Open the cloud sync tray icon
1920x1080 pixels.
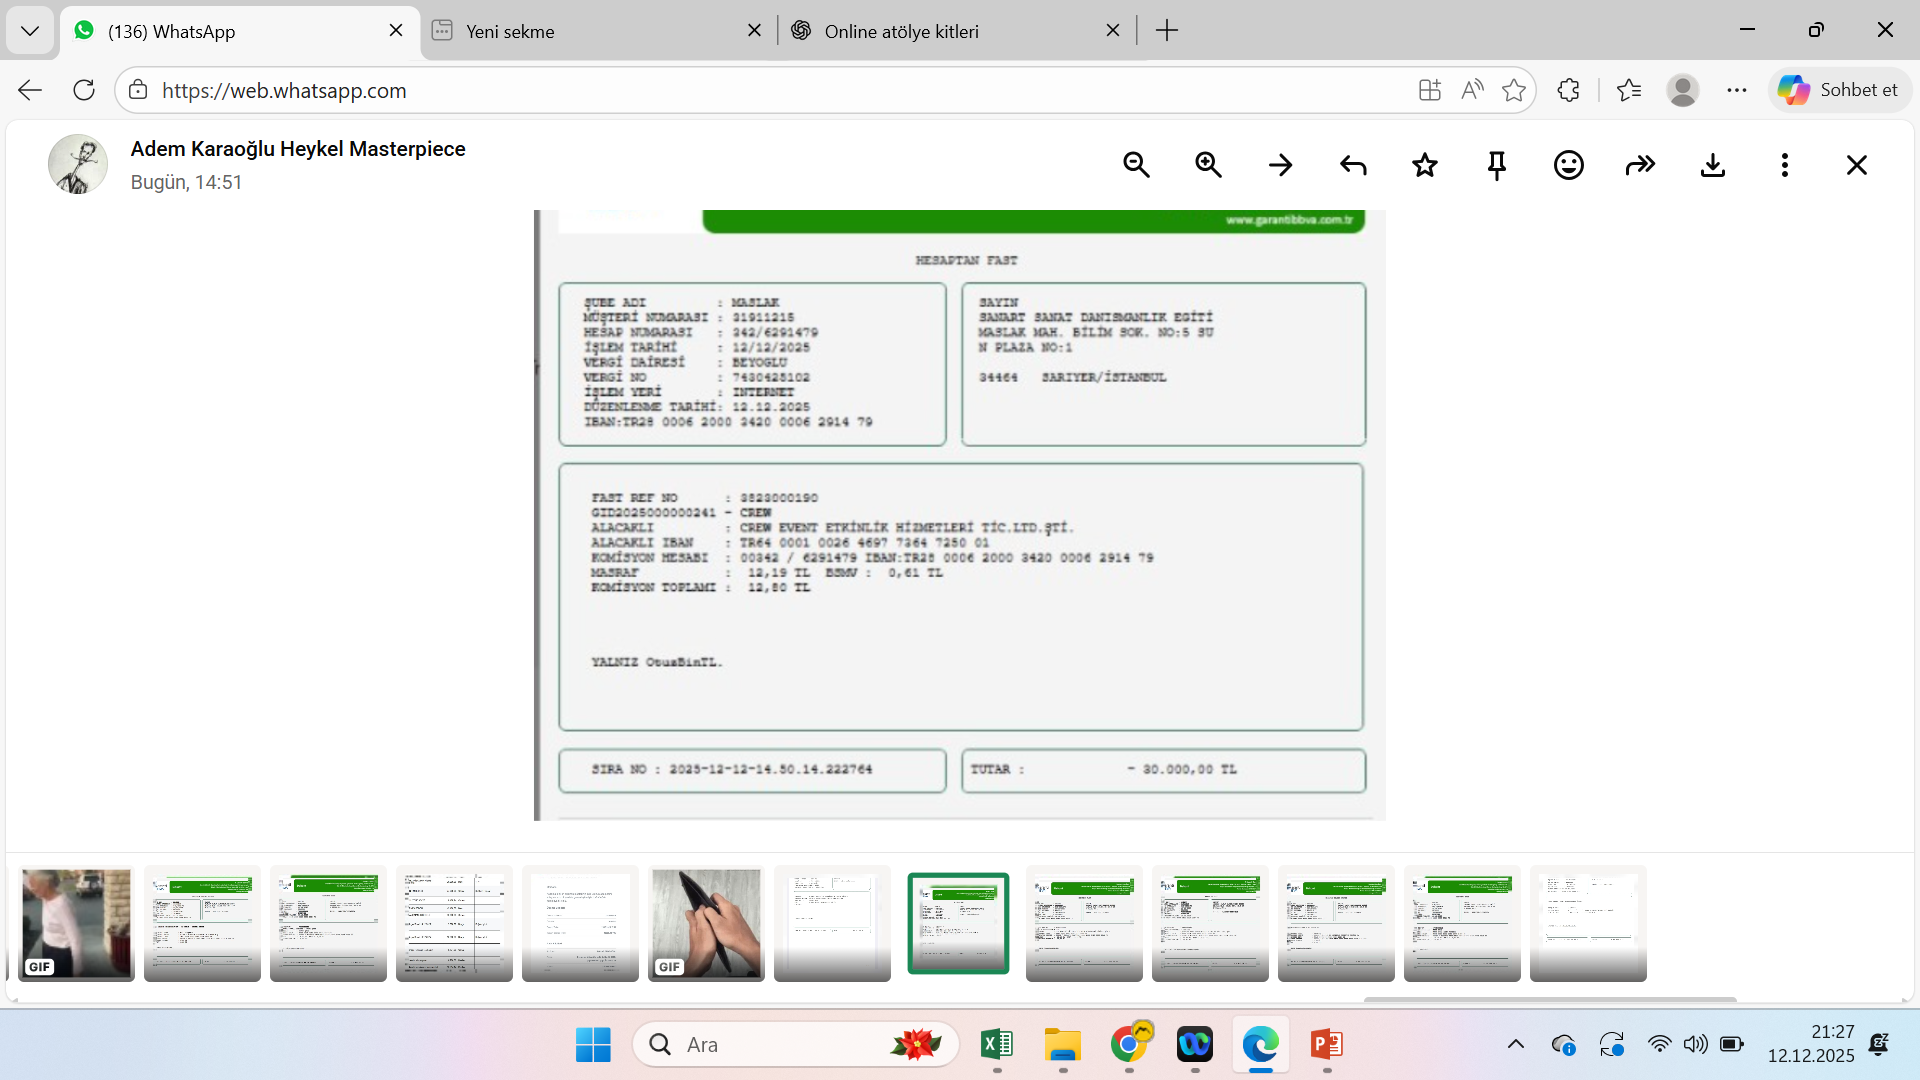1564,1045
